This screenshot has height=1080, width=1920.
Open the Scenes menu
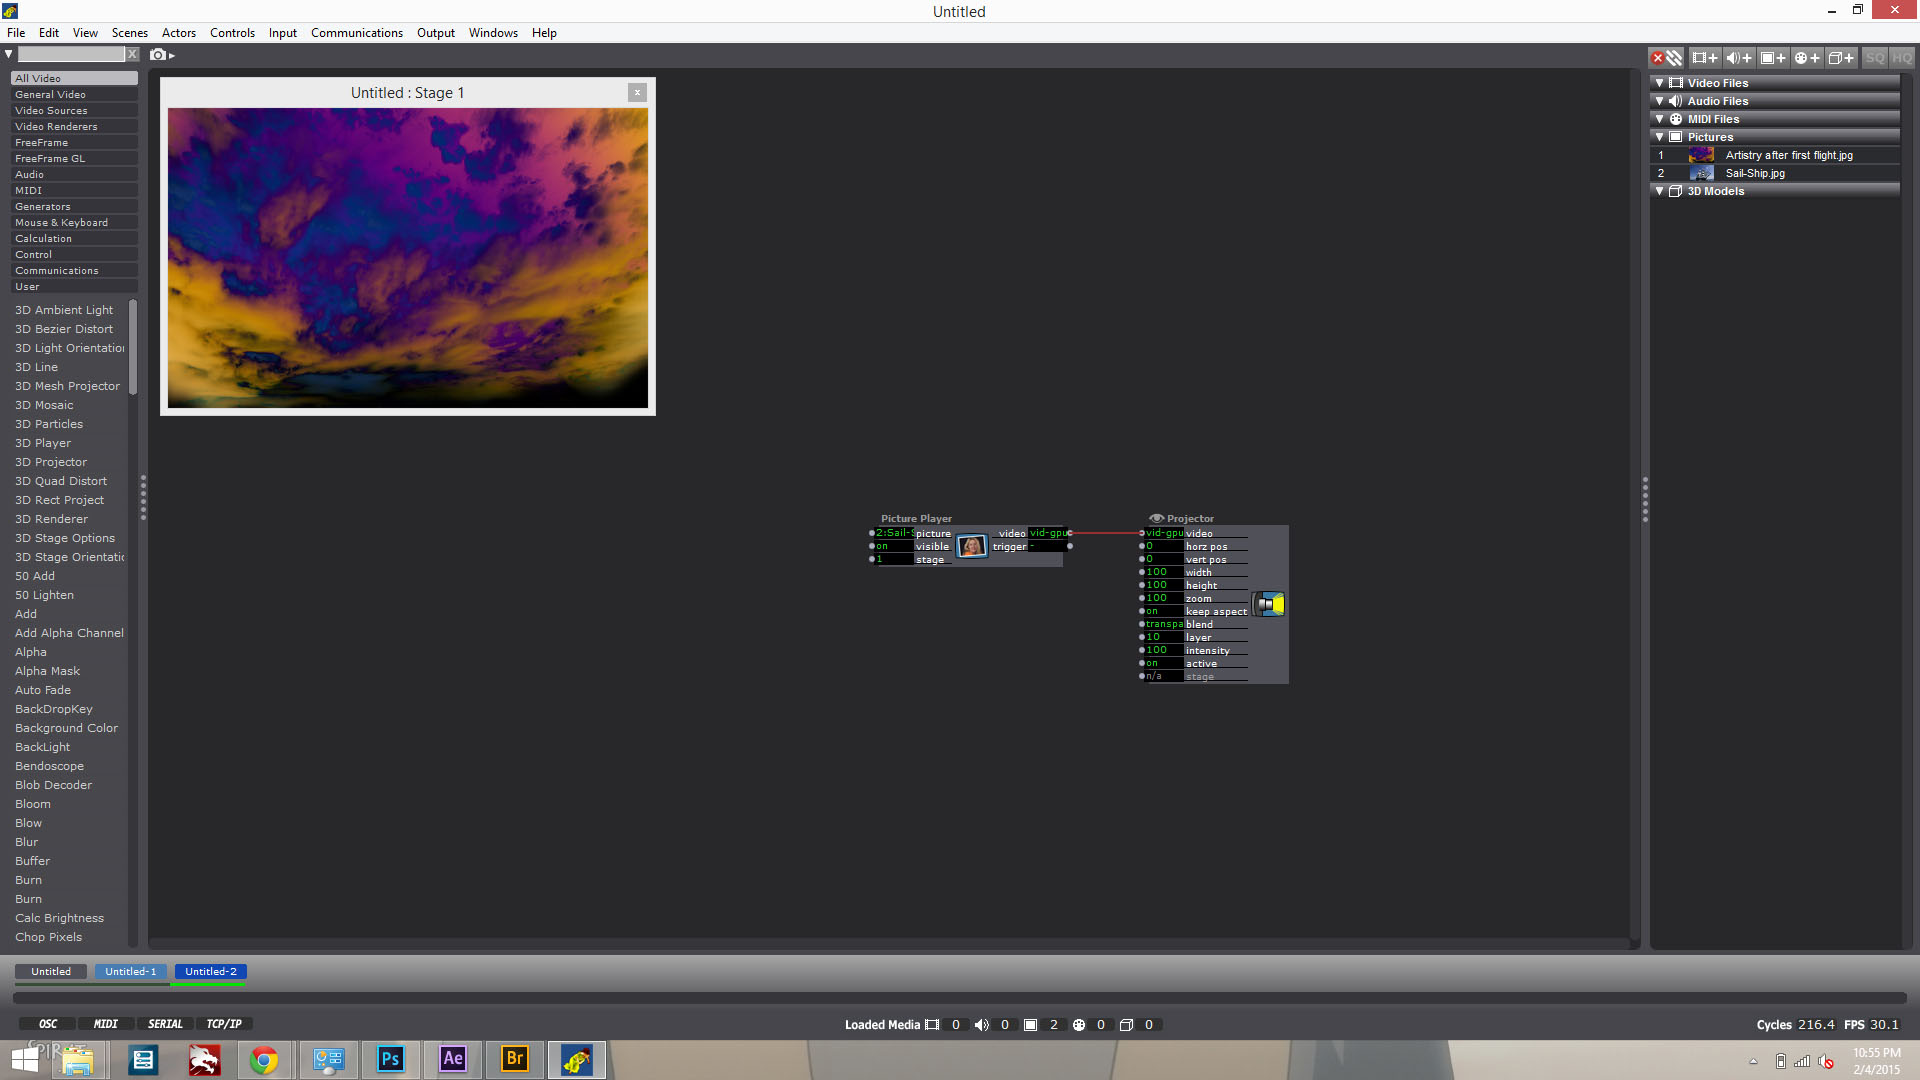(127, 33)
